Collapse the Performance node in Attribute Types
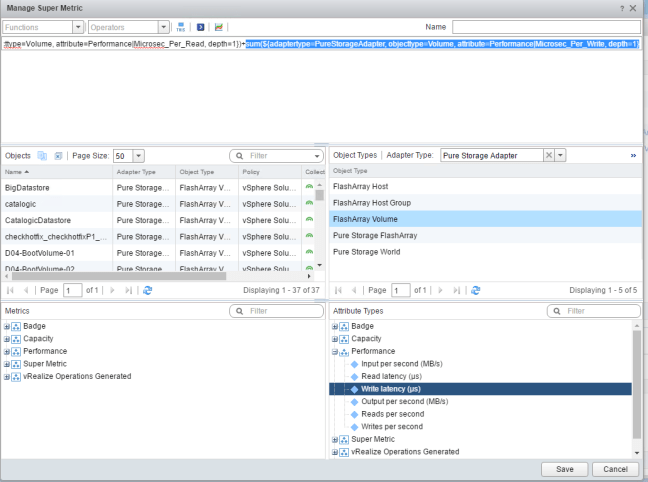This screenshot has width=648, height=482. (334, 351)
